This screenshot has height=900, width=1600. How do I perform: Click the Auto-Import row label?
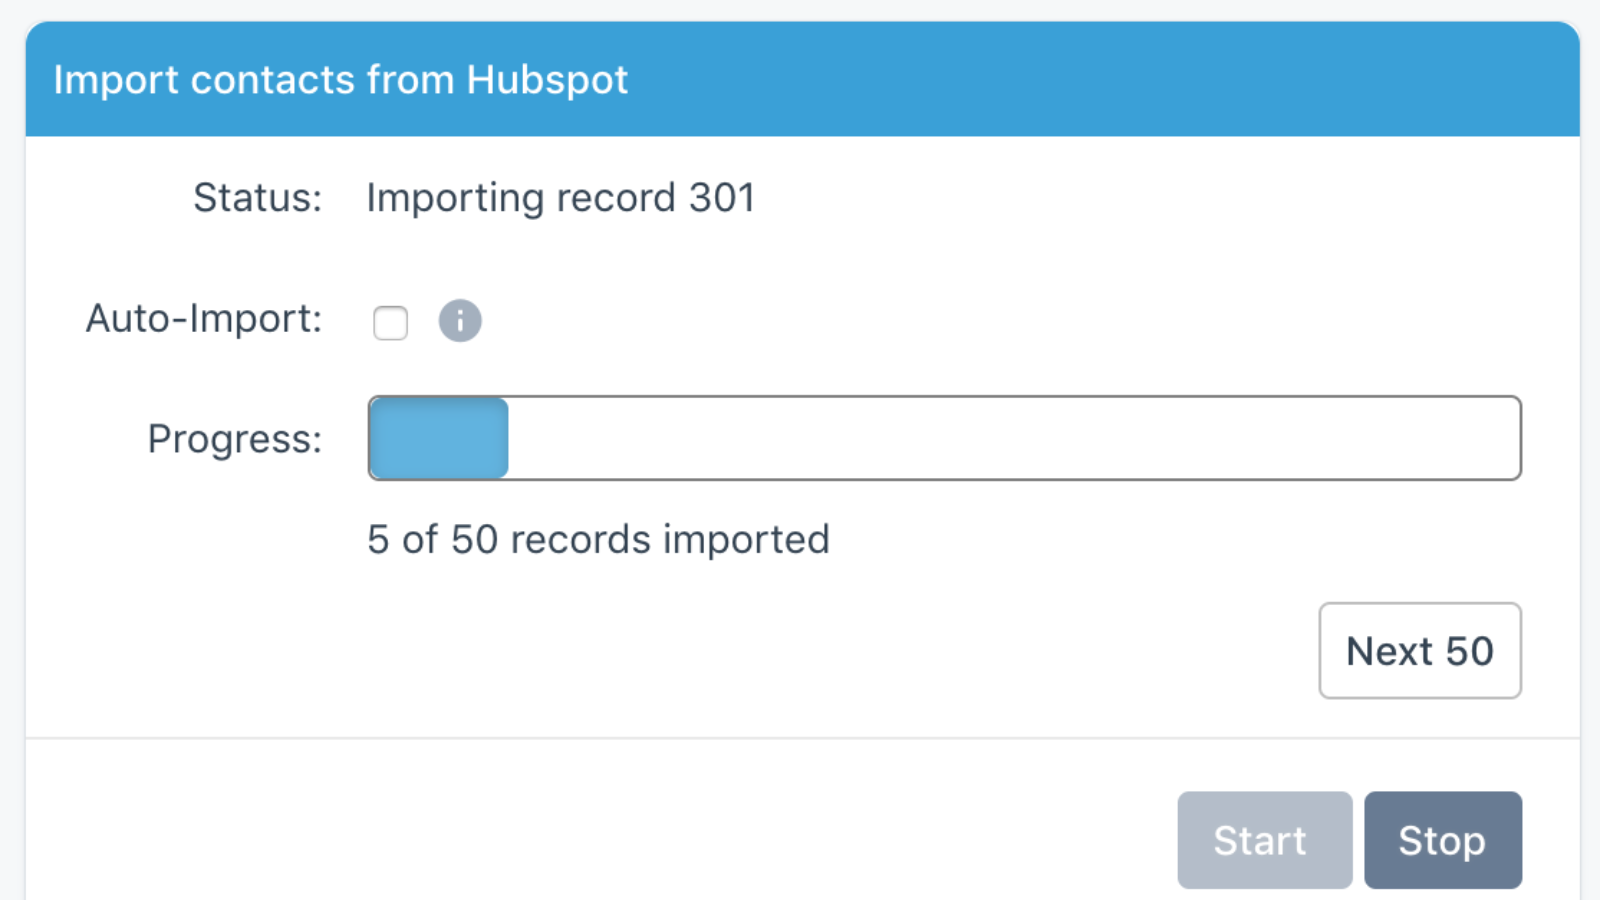point(202,318)
